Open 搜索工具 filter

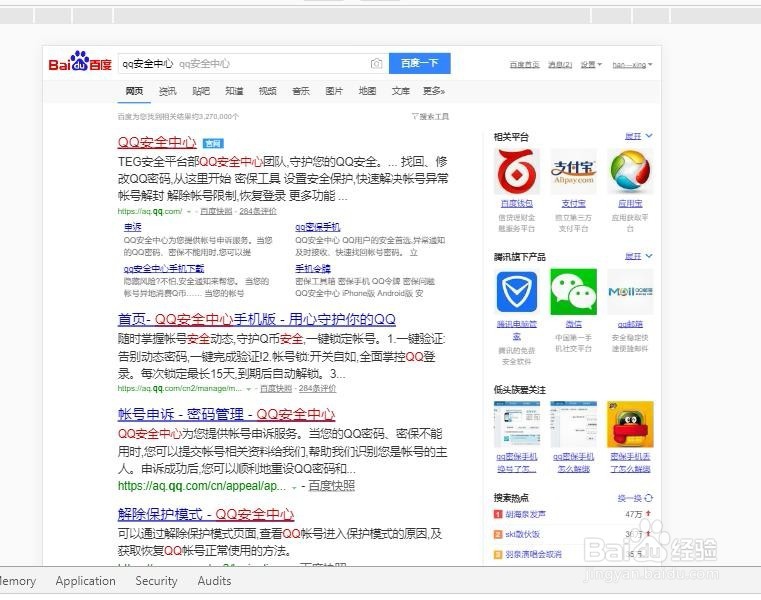tap(430, 117)
